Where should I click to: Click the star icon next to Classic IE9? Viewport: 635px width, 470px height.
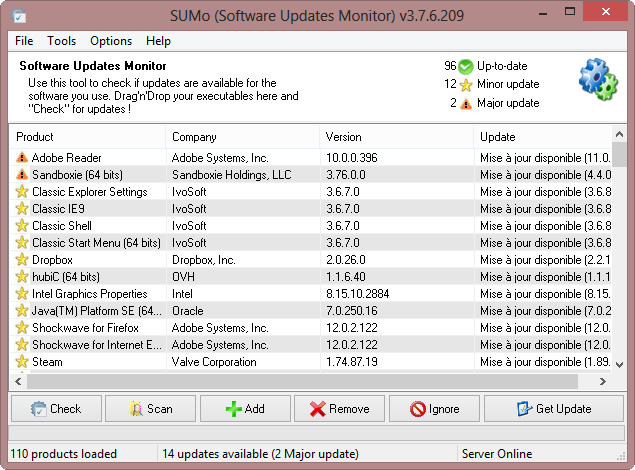click(x=22, y=208)
